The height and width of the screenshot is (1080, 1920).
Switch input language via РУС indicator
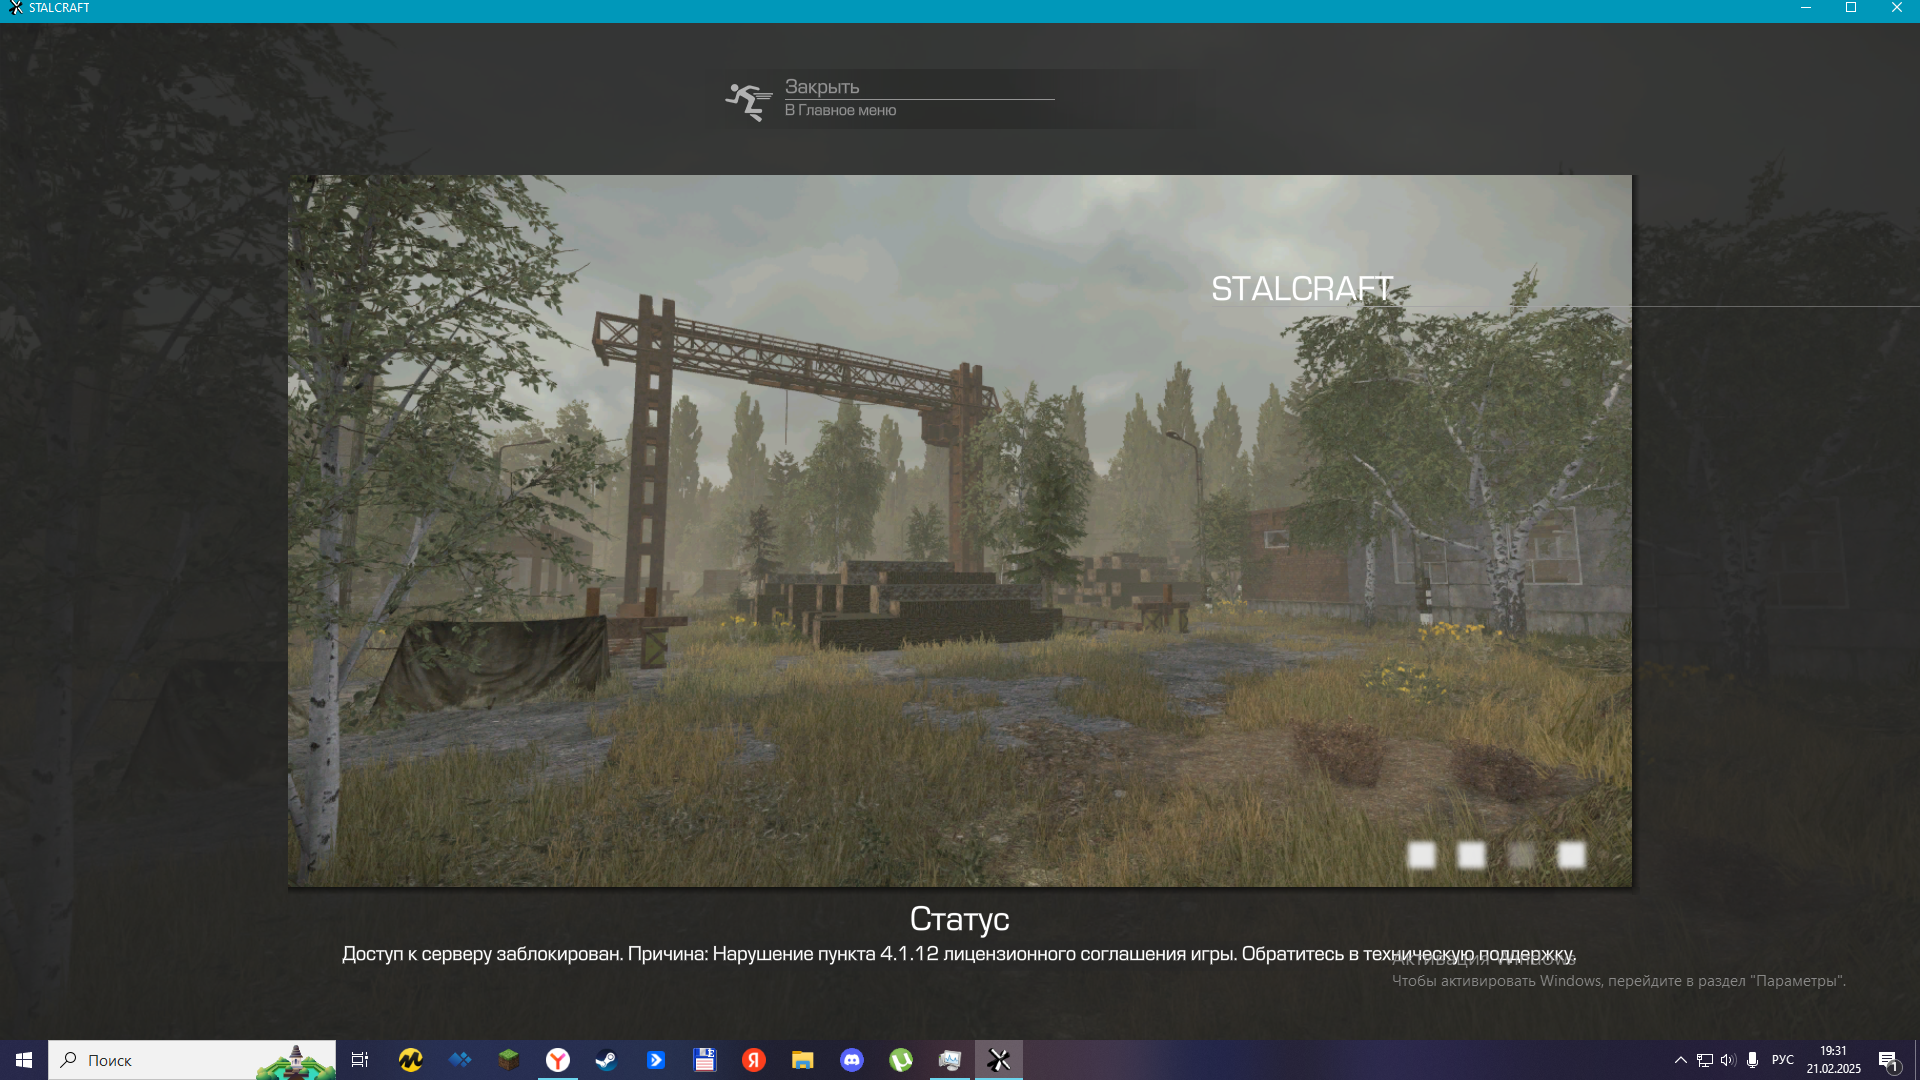[x=1783, y=1060]
